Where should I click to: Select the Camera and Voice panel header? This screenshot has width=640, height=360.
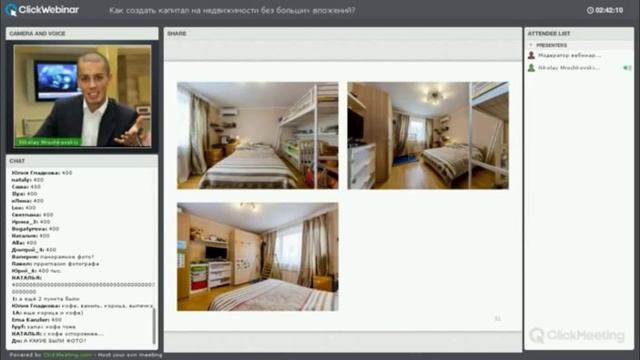click(82, 33)
